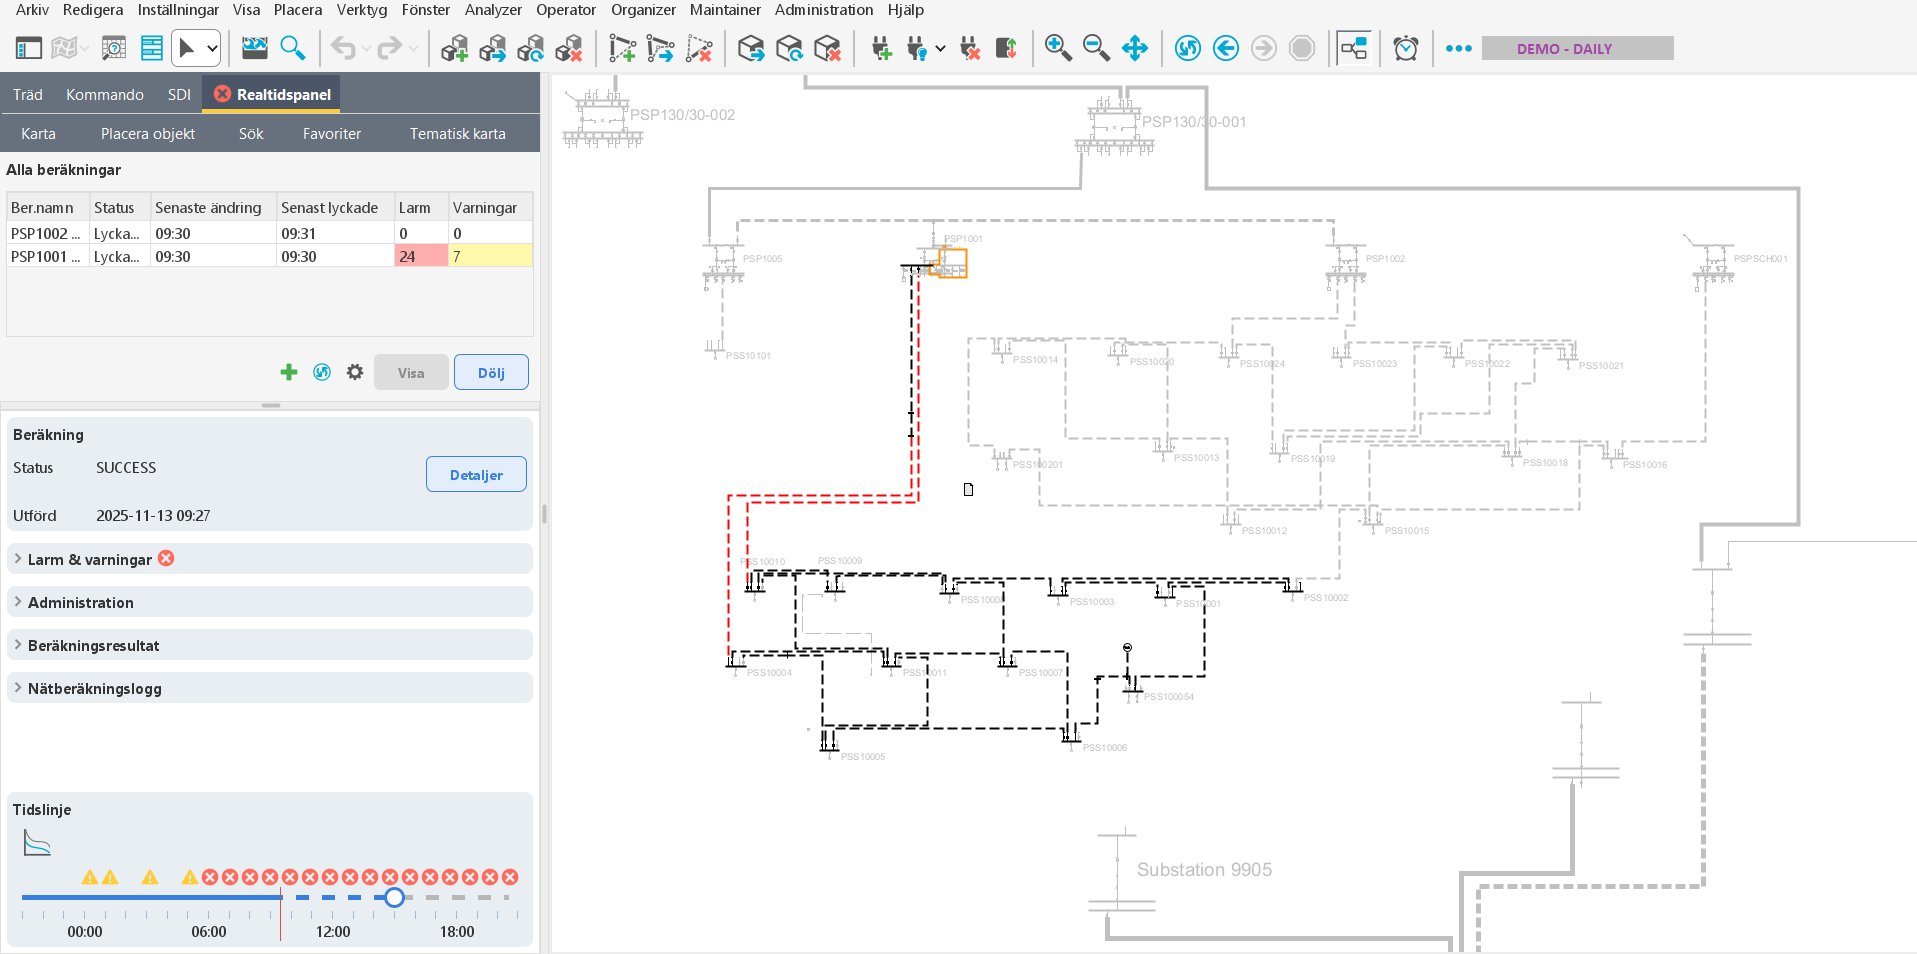Click the blue back arrow icon
Image resolution: width=1917 pixels, height=954 pixels.
(x=1226, y=48)
